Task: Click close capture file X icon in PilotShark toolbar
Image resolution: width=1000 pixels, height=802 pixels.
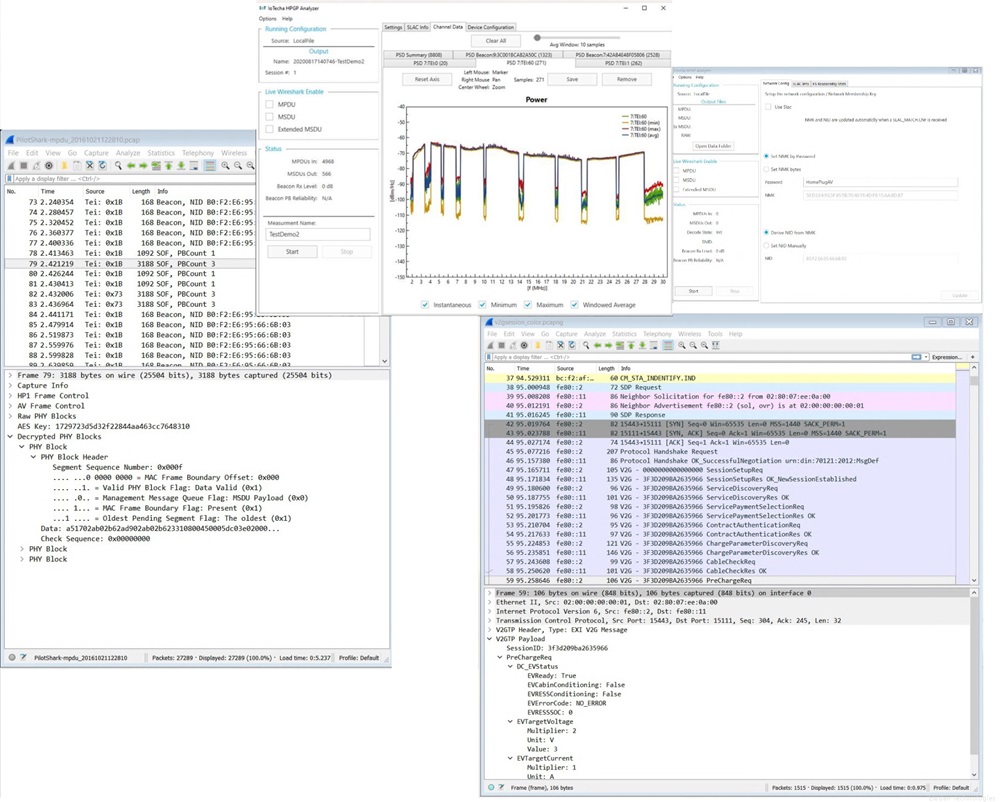Action: 90,166
